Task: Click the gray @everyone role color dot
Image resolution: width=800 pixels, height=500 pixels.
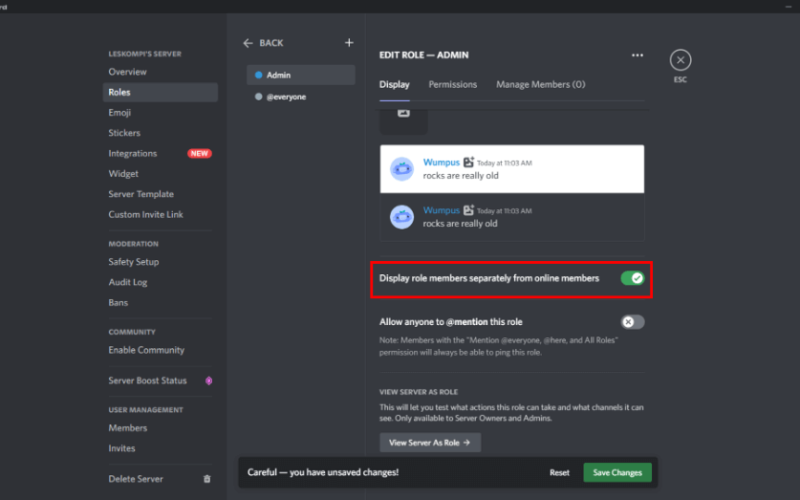Action: click(259, 97)
